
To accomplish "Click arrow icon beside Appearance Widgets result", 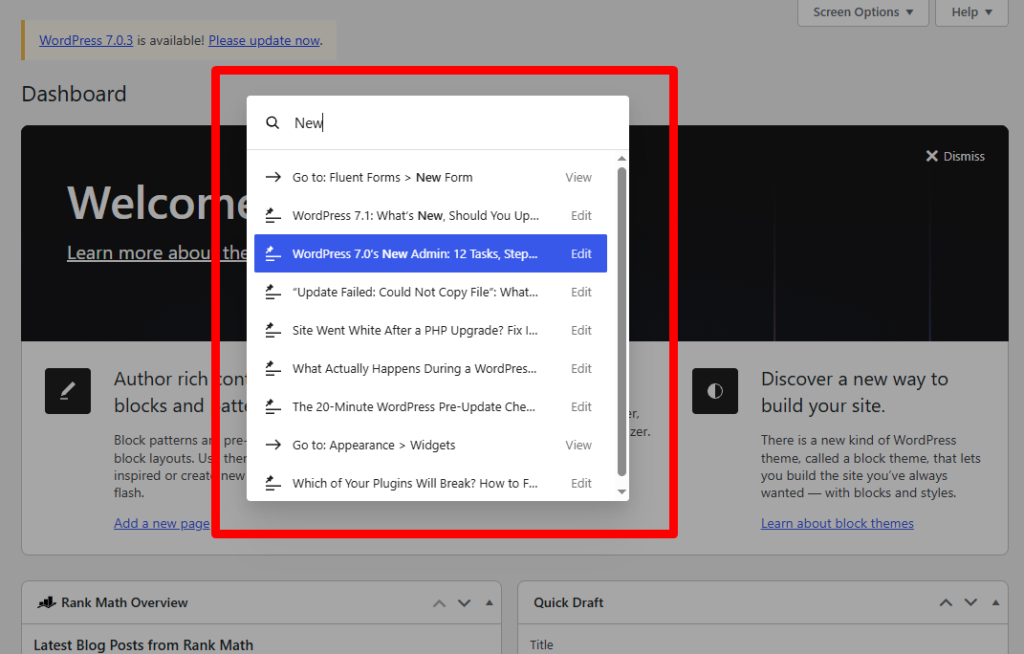I will click(273, 445).
